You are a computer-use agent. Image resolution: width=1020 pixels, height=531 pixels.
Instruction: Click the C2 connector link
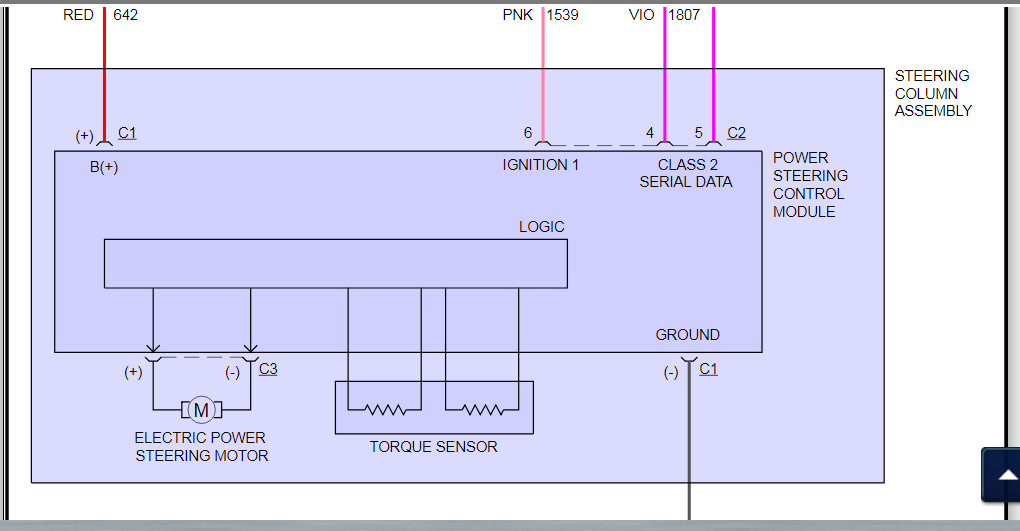[736, 133]
